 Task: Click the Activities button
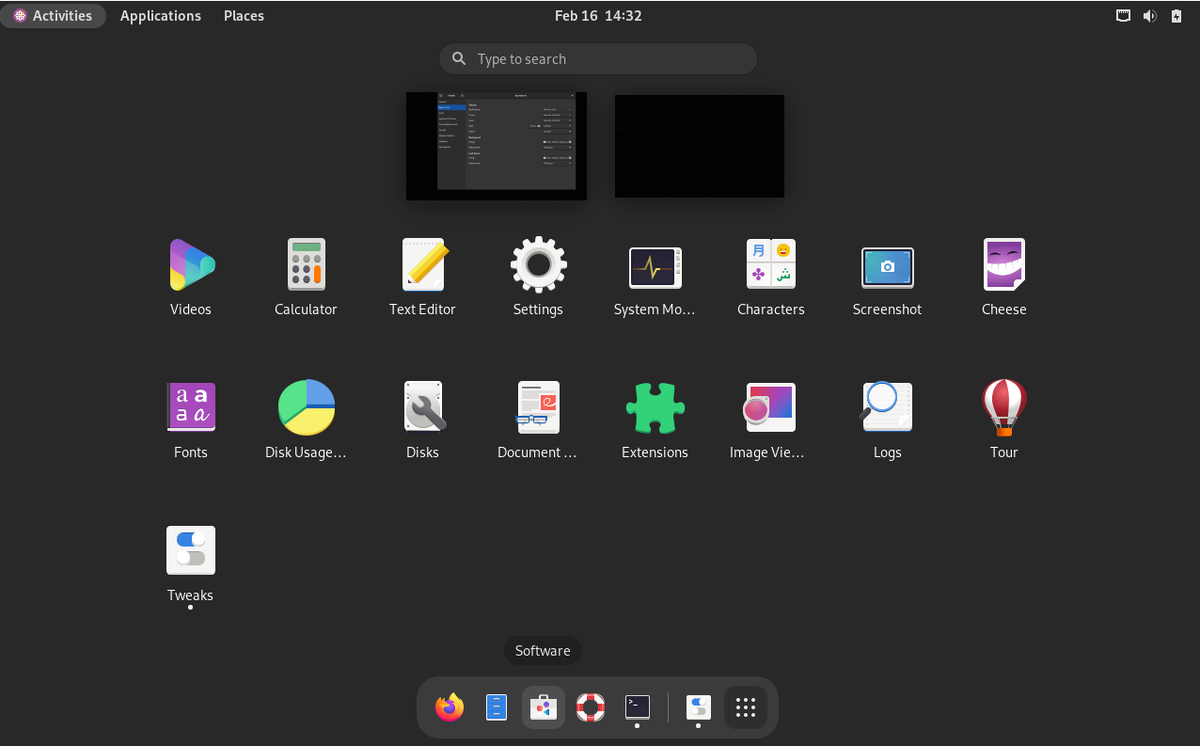(53, 15)
